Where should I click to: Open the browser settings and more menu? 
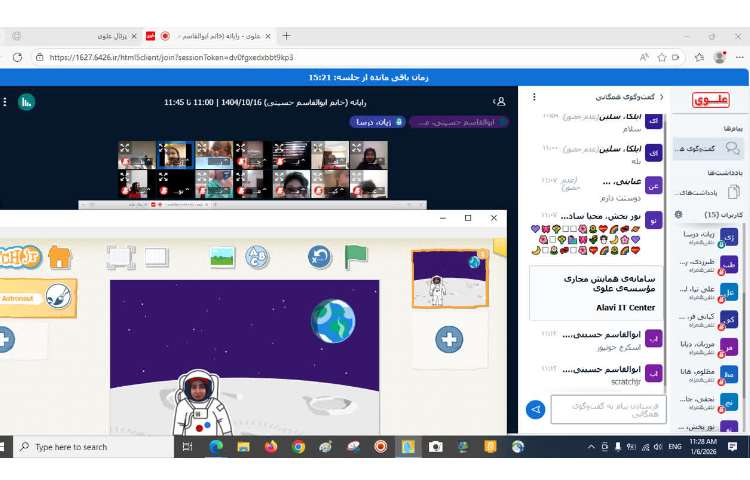[x=739, y=57]
